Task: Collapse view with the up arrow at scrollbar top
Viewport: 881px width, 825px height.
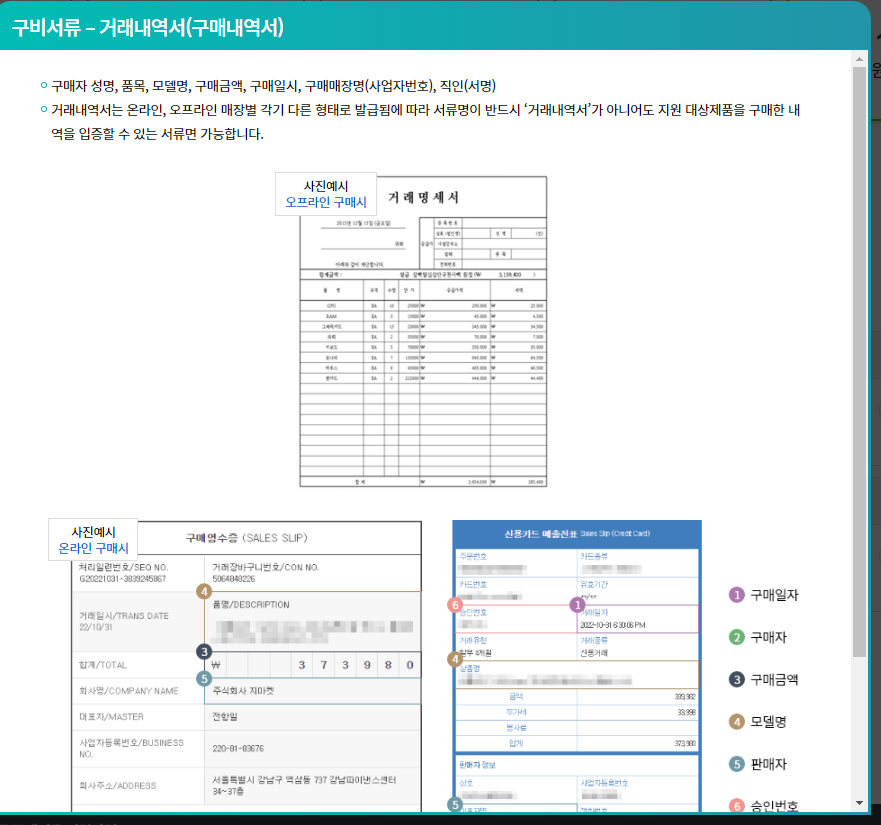Action: tap(858, 60)
